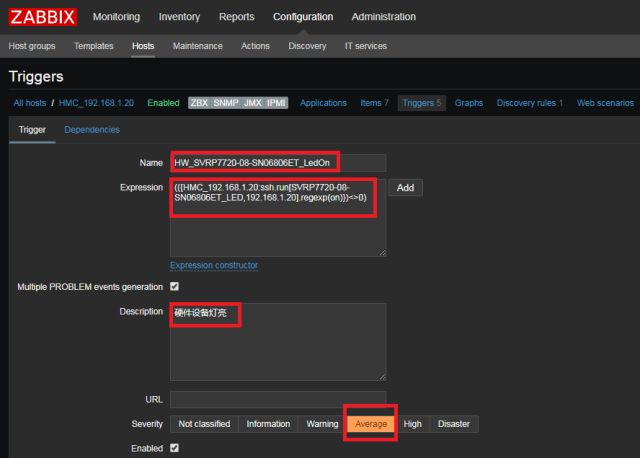640x458 pixels.
Task: Click the URL input field
Action: tap(278, 400)
